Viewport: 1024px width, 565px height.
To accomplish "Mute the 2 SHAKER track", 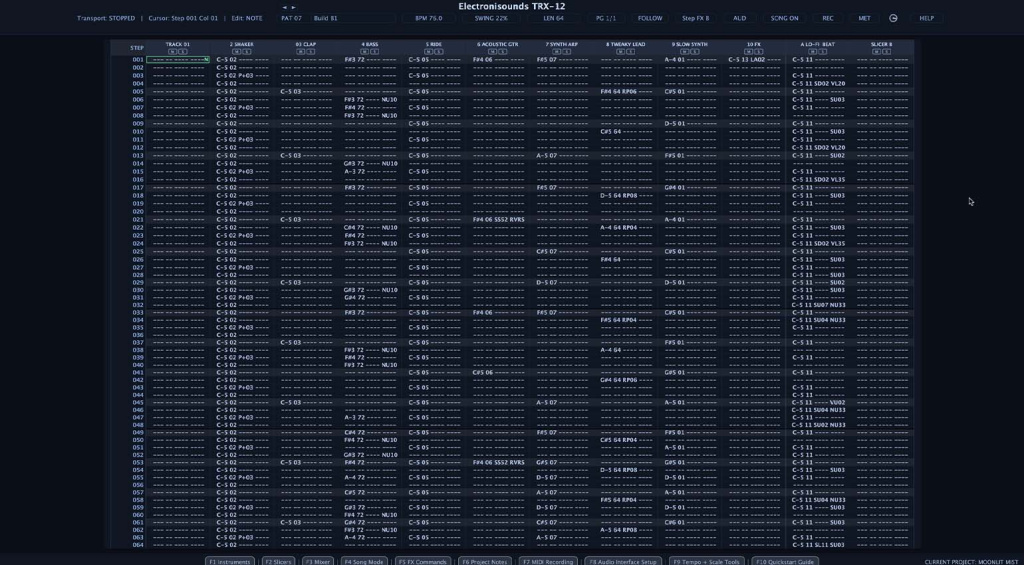I will pyautogui.click(x=237, y=51).
